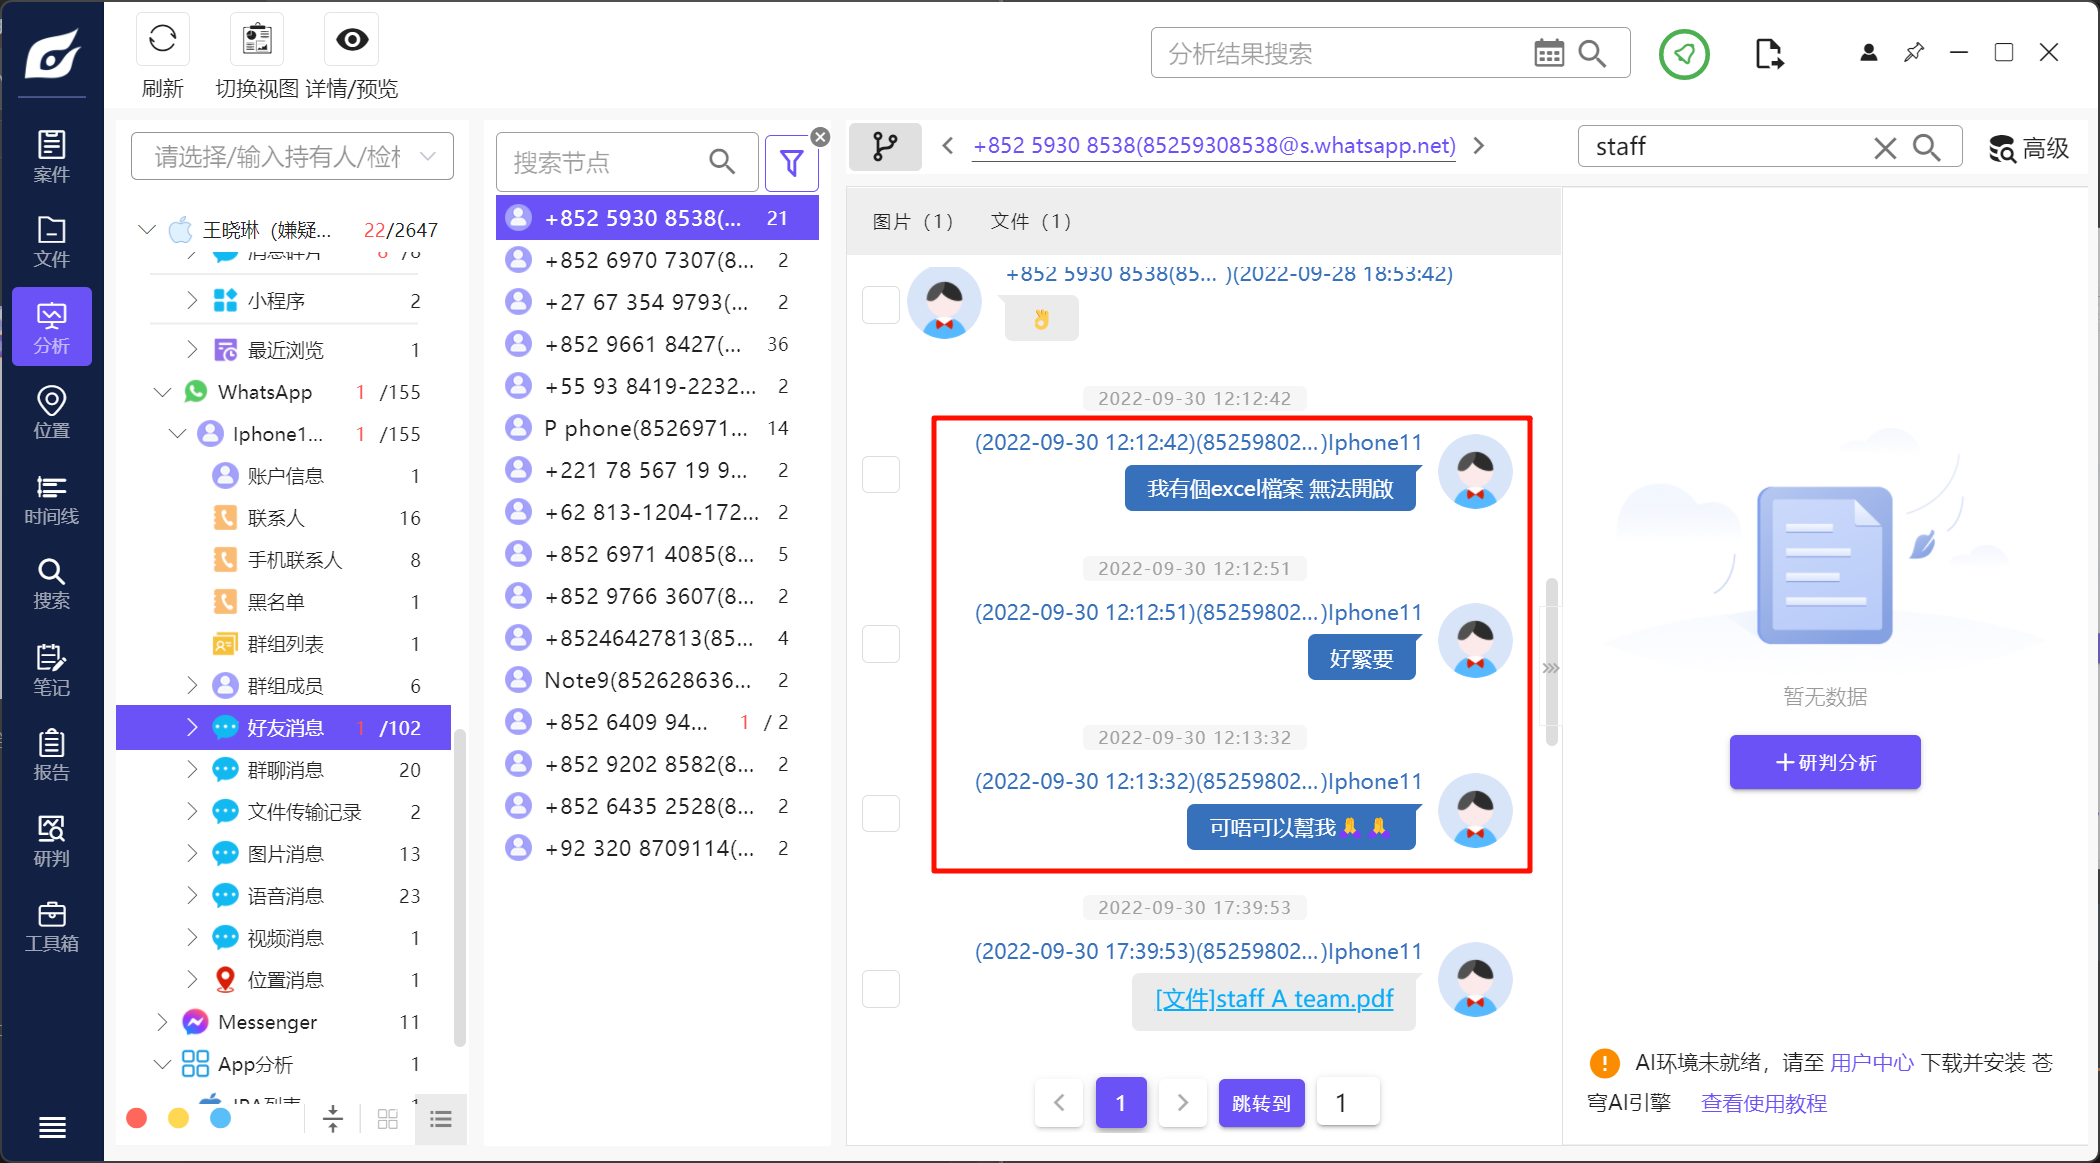Check the box beside staff A team.pdf message

[881, 988]
